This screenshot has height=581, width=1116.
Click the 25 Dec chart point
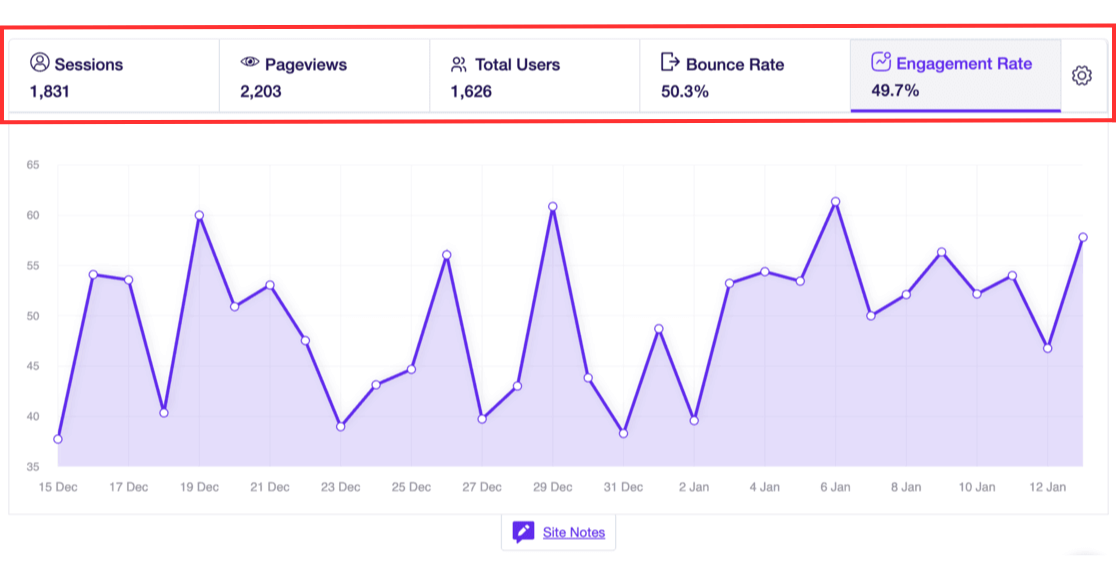point(411,370)
